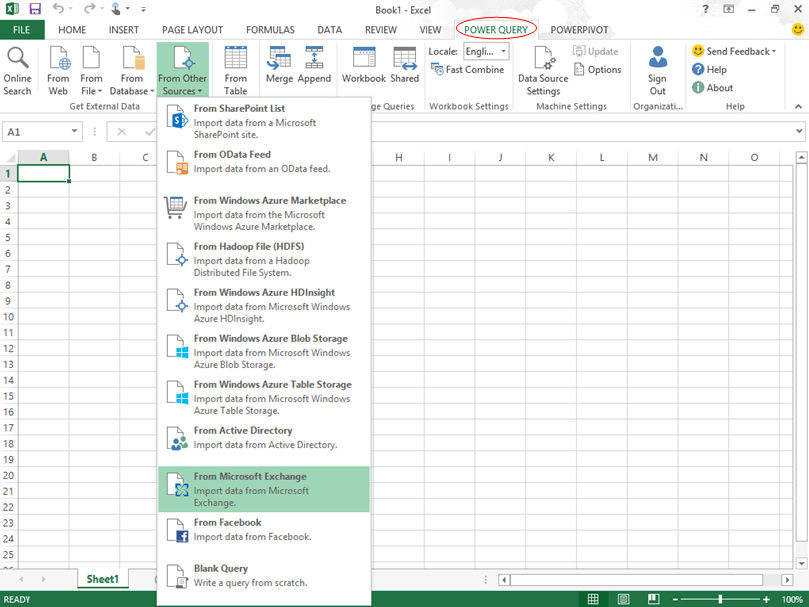Open Power Query Options

(x=597, y=70)
